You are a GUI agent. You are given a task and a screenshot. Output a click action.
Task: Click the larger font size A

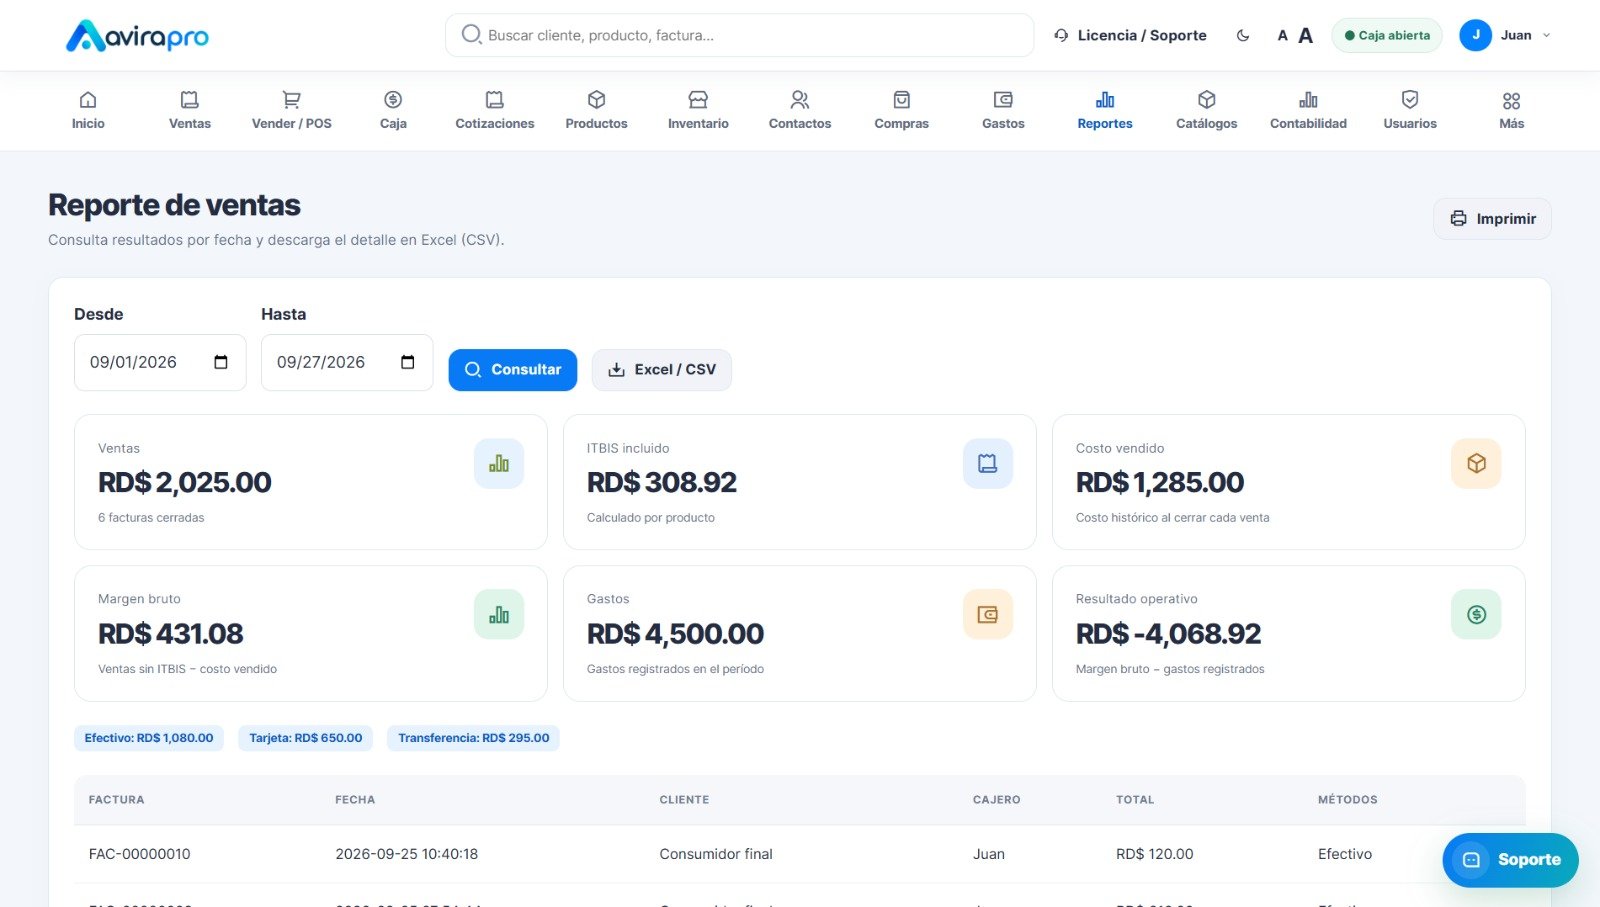pyautogui.click(x=1305, y=36)
